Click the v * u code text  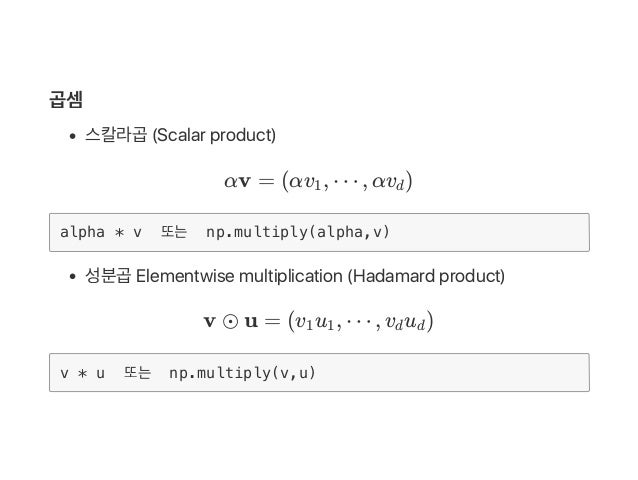(83, 373)
